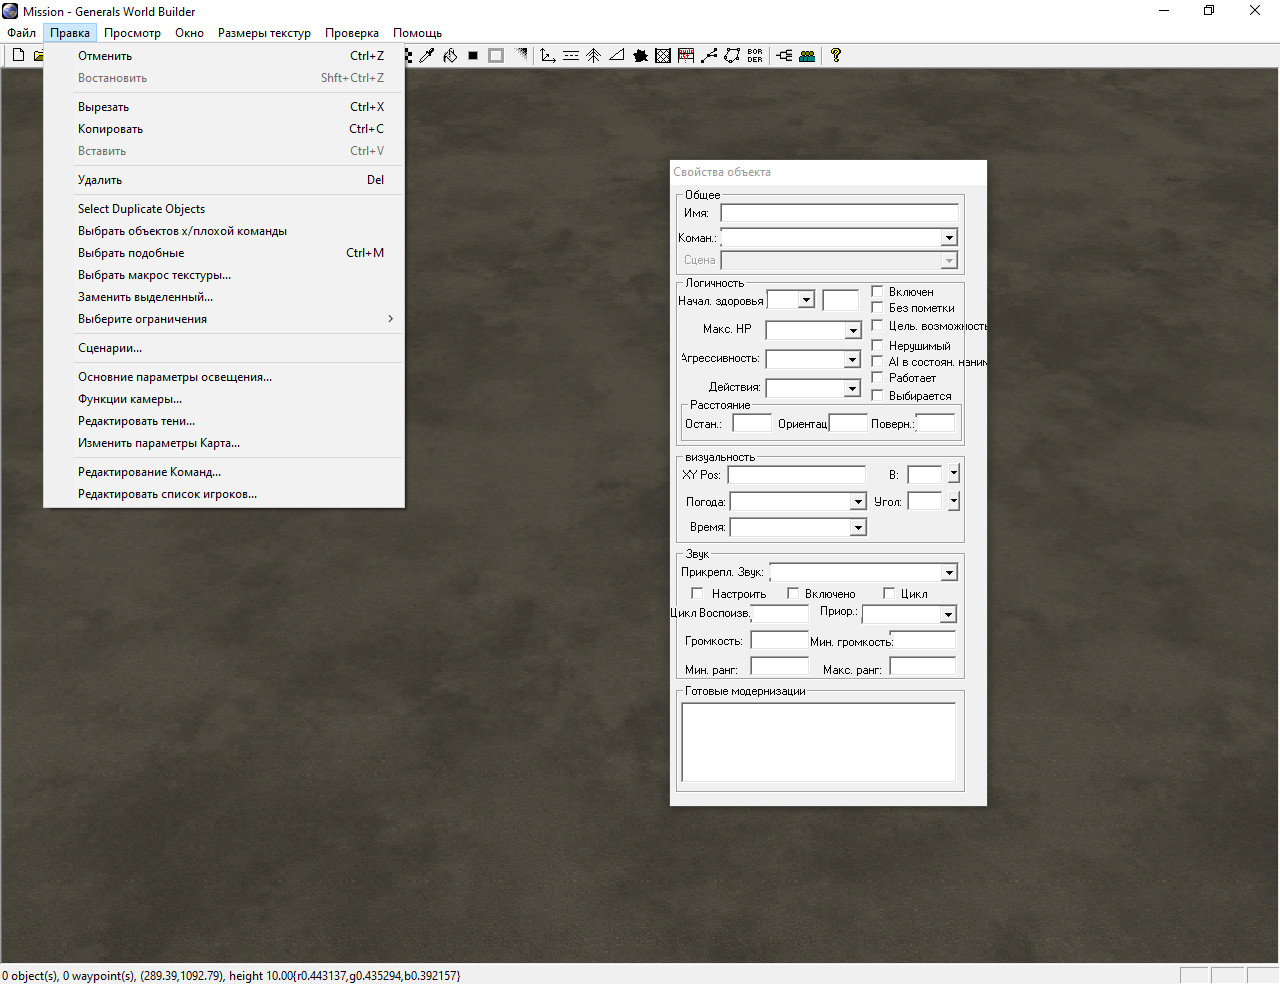The image size is (1280, 984).
Task: Select 'Изменить параметры Карта...' entry
Action: click(159, 443)
